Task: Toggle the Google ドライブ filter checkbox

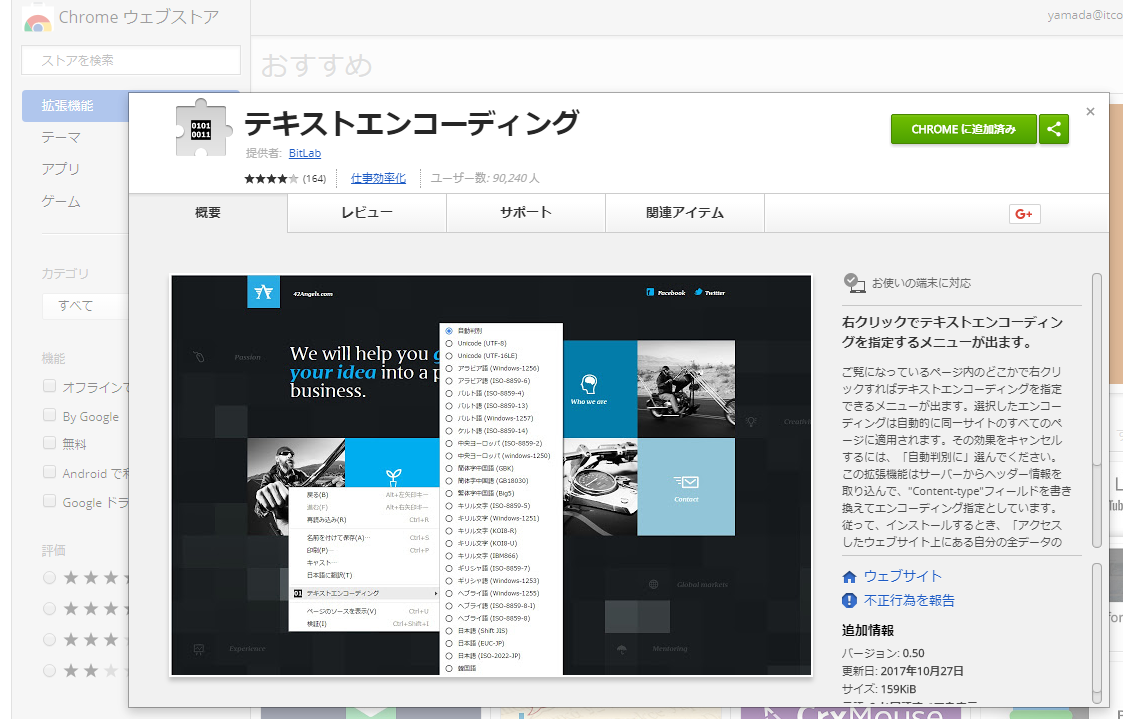Action: pyautogui.click(x=49, y=501)
